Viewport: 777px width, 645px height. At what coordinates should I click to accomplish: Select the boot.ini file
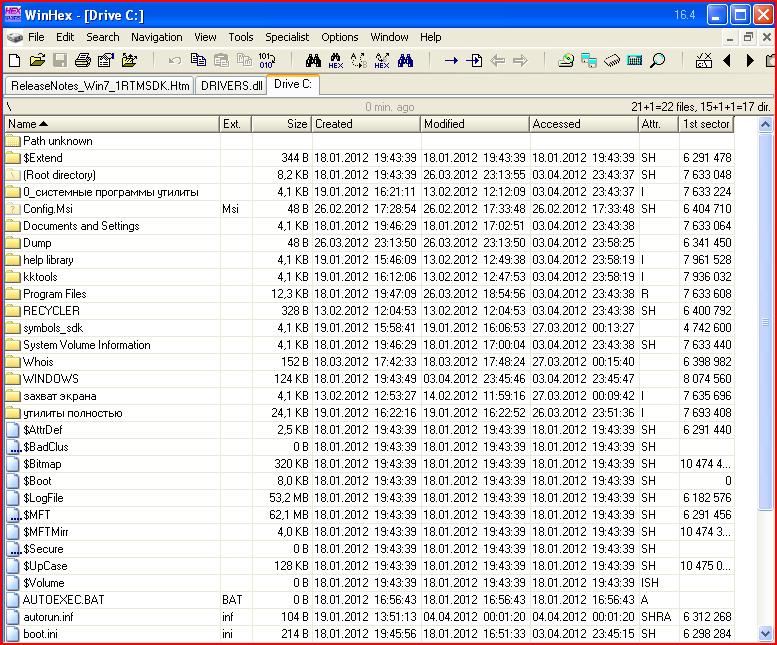point(369,634)
